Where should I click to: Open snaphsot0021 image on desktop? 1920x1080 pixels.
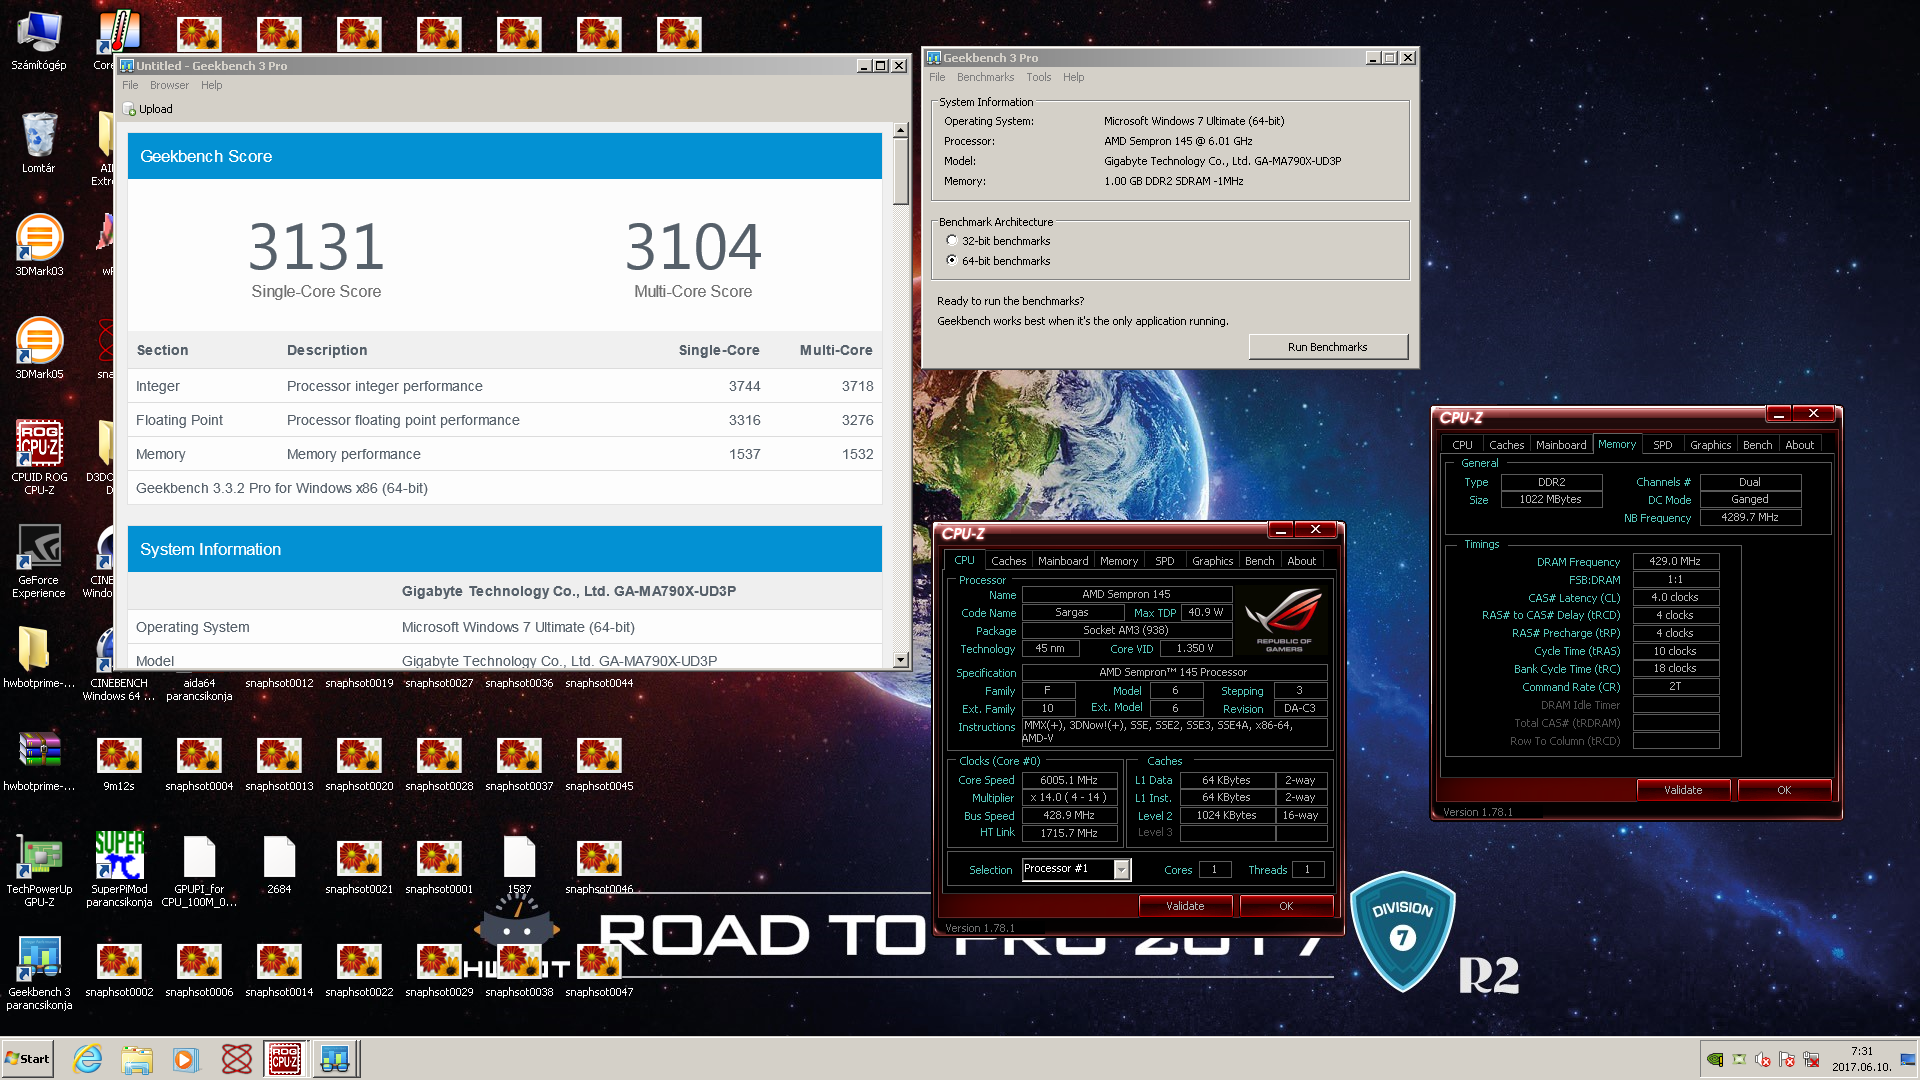coord(359,866)
